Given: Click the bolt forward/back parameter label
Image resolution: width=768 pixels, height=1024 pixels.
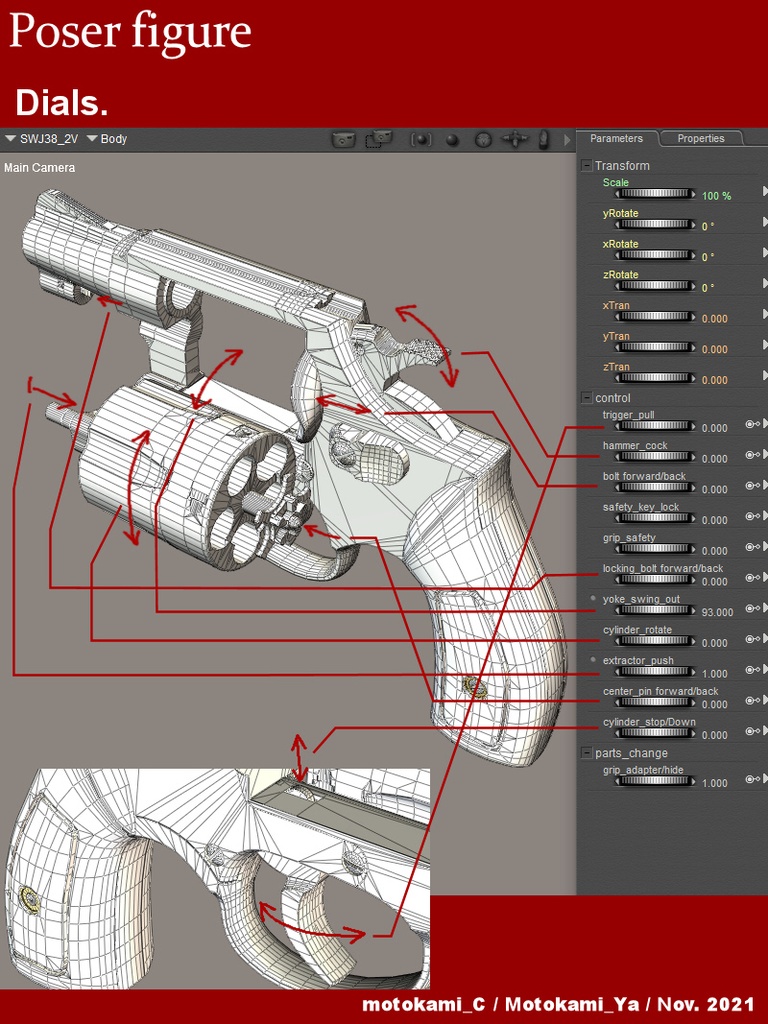Looking at the screenshot, I should click(644, 476).
